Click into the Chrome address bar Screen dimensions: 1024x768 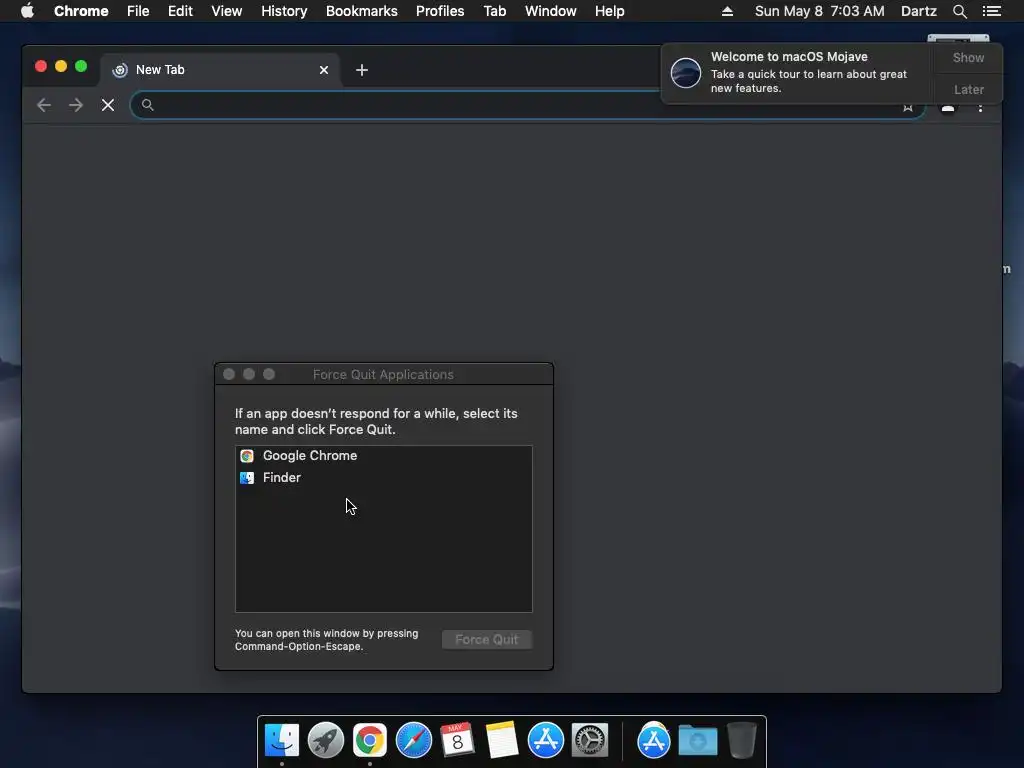(527, 105)
